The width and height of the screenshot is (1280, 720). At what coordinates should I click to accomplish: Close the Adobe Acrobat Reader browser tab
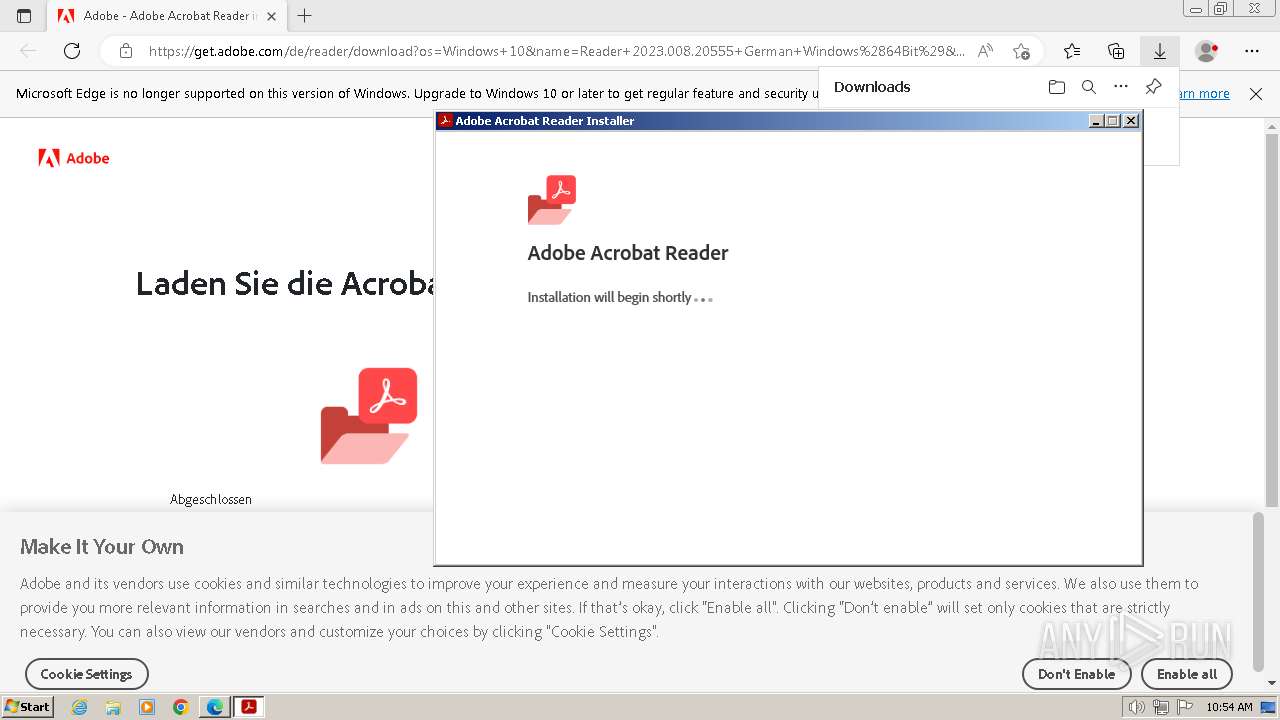(271, 16)
